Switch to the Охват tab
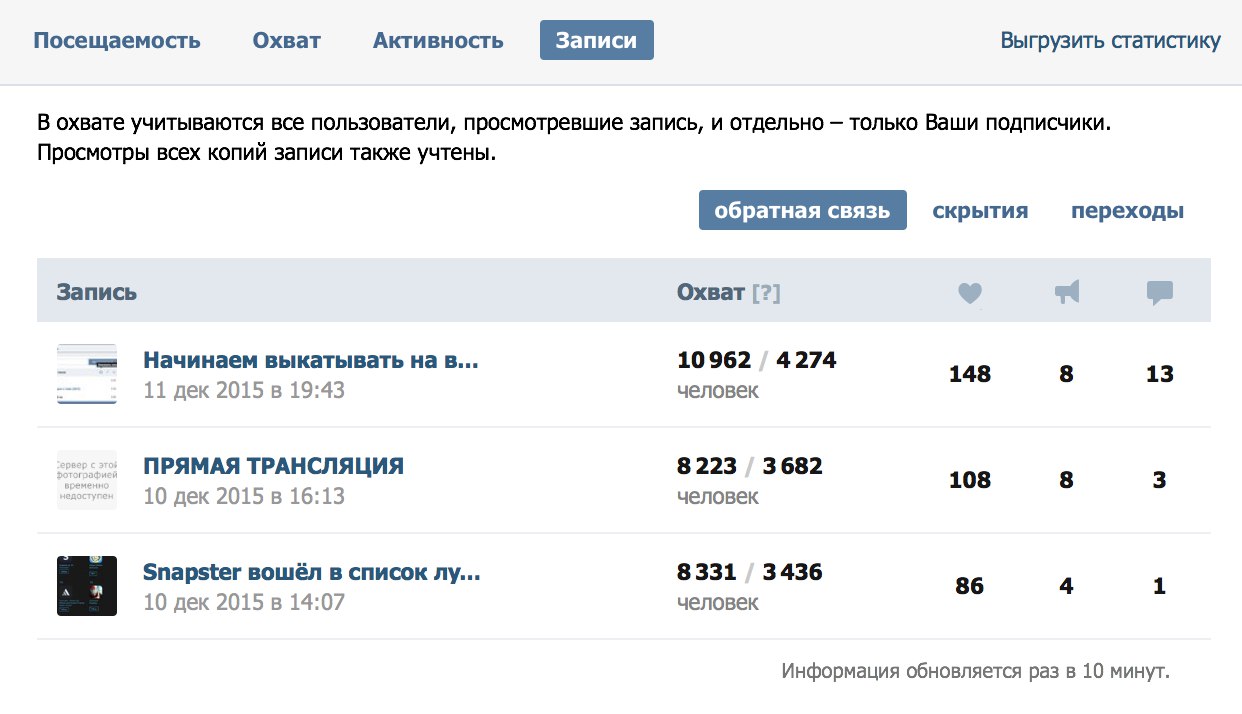 287,41
